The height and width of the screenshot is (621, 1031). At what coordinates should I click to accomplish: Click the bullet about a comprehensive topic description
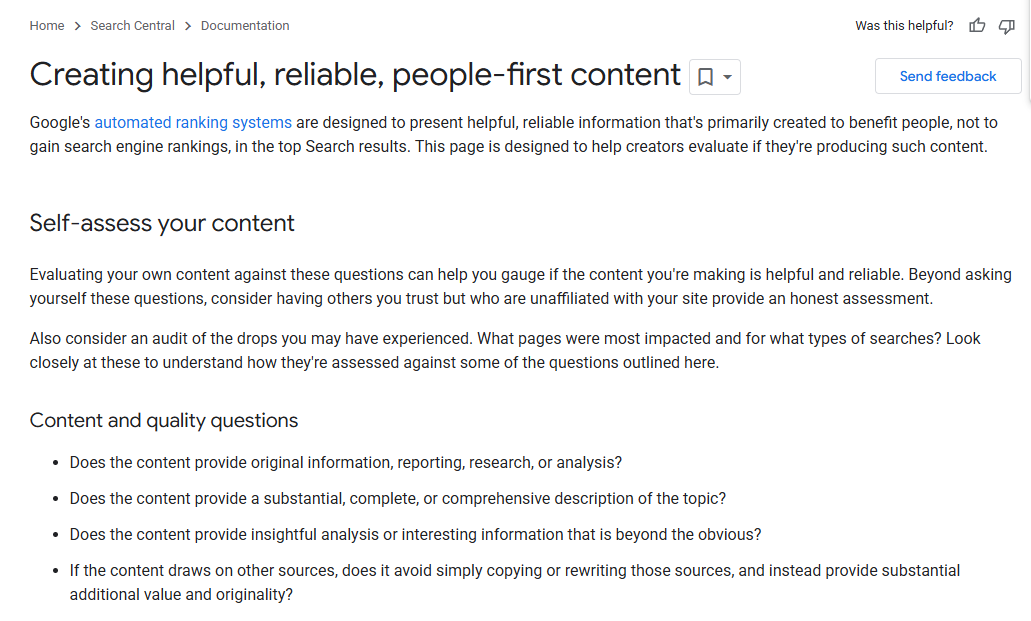tap(398, 499)
